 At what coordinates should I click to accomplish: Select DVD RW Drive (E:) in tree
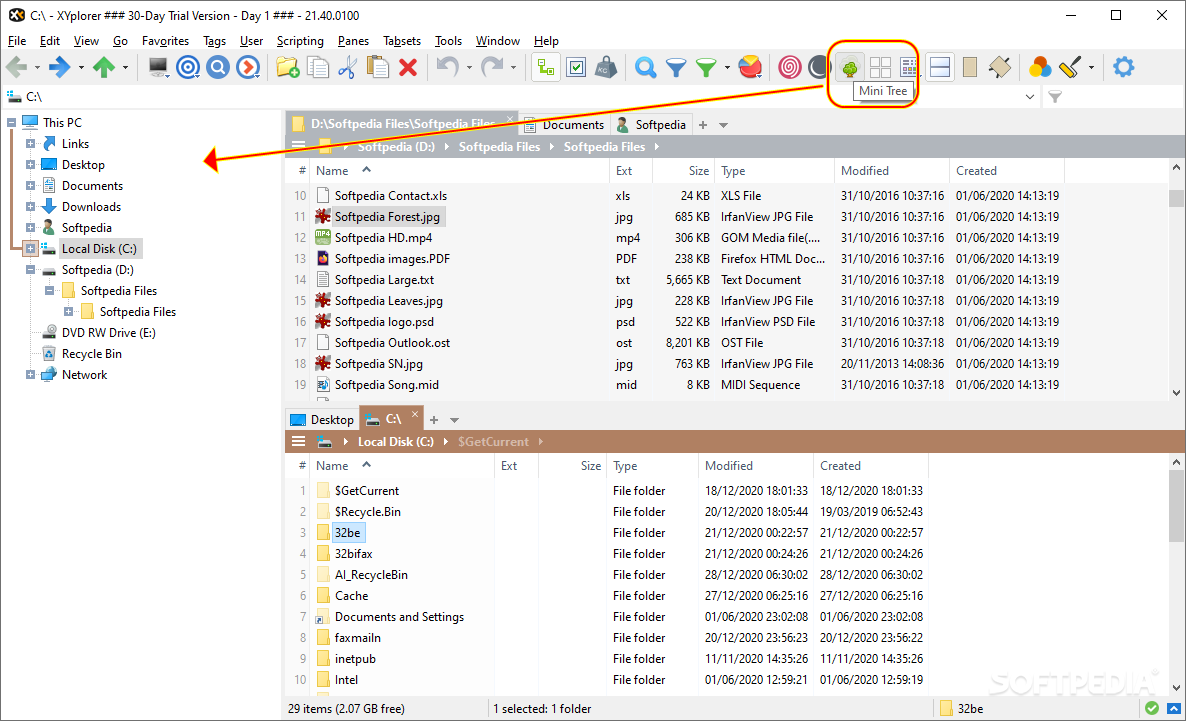(109, 333)
